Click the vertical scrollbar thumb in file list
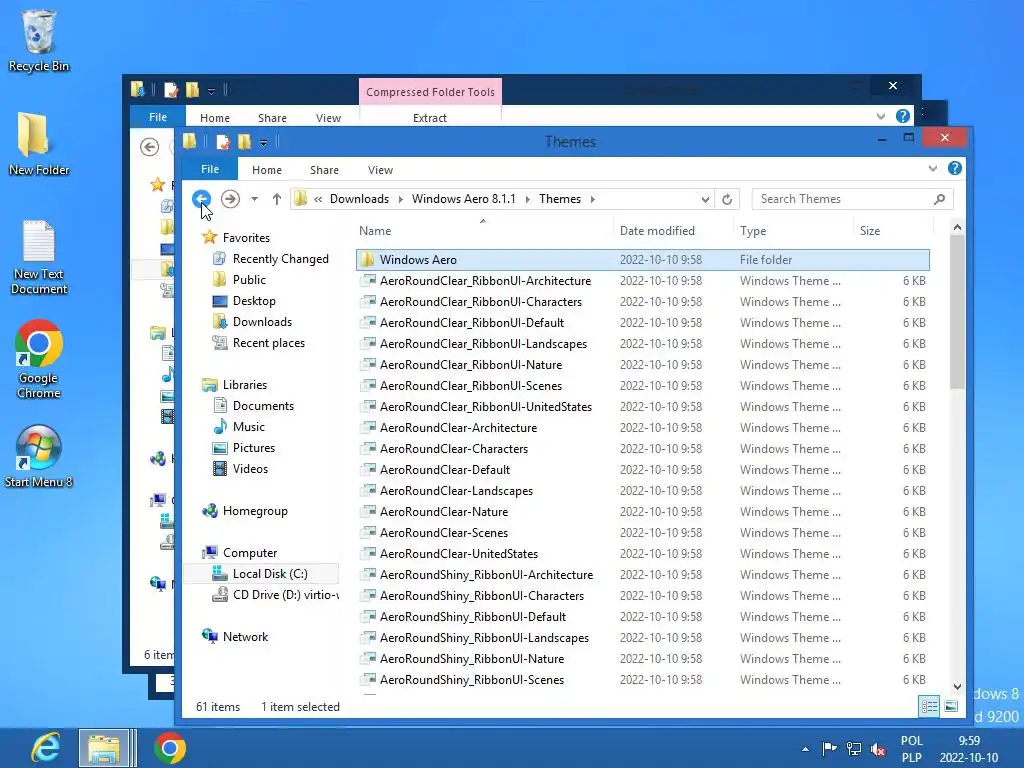Image resolution: width=1024 pixels, height=768 pixels. (x=957, y=312)
